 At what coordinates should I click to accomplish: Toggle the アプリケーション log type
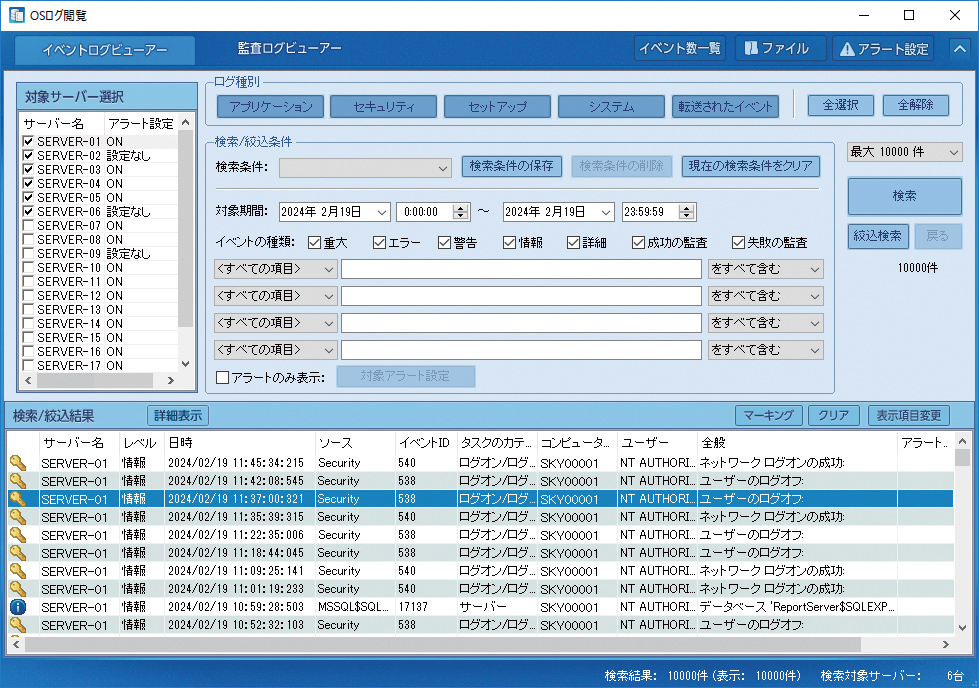pos(270,107)
